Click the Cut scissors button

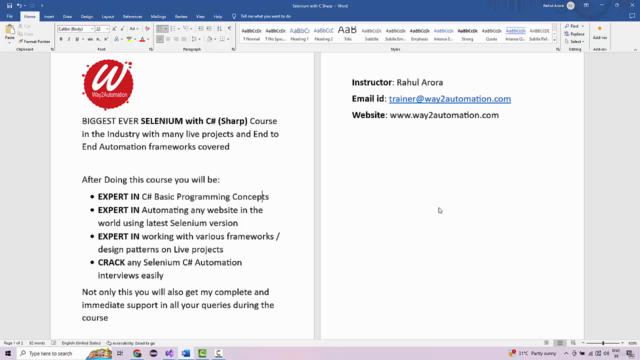pos(24,26)
